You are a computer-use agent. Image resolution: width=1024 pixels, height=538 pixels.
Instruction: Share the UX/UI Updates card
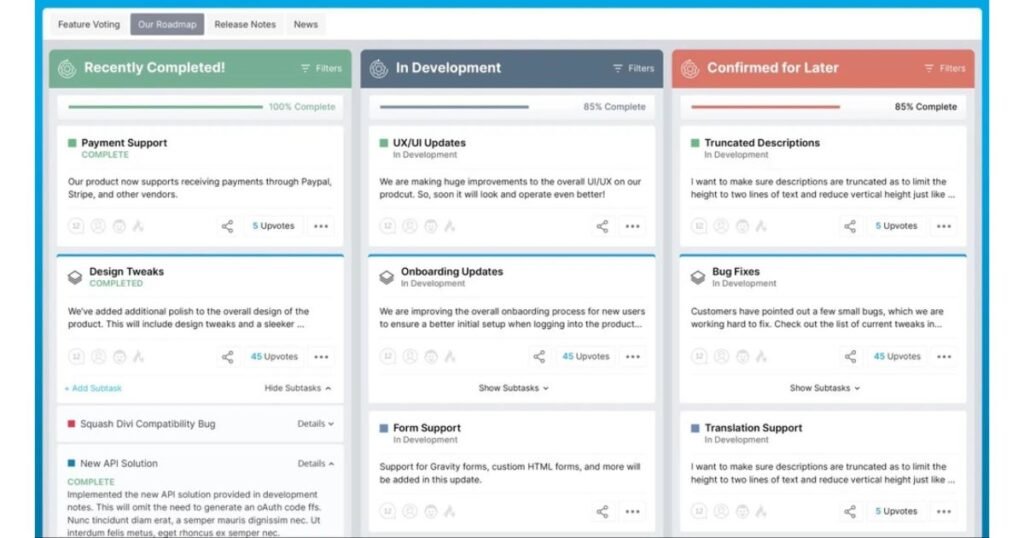[602, 226]
